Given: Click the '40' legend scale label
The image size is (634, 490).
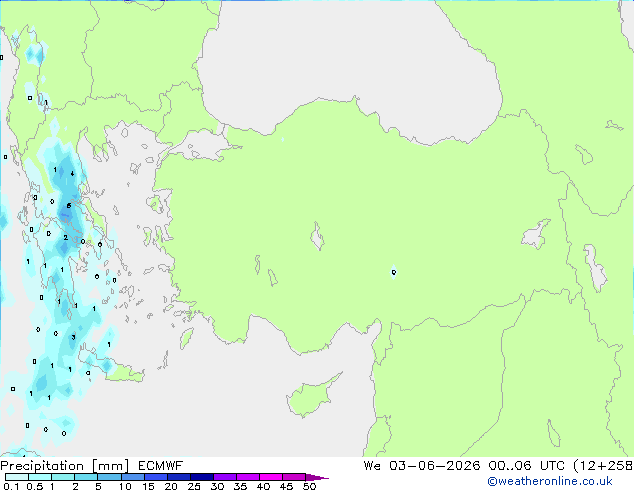Looking at the screenshot, I should tap(263, 486).
